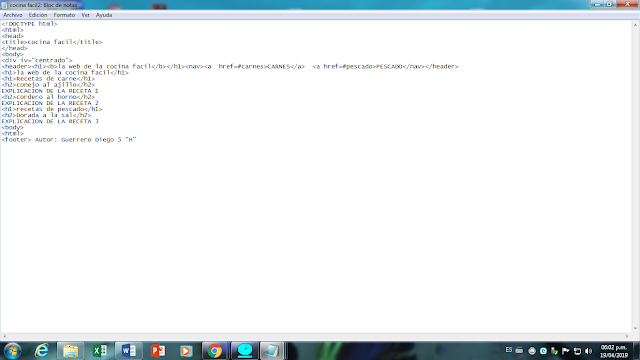This screenshot has width=640, height=360.
Task: Click on the '<div iv="centrado">' line
Action: tap(37, 60)
